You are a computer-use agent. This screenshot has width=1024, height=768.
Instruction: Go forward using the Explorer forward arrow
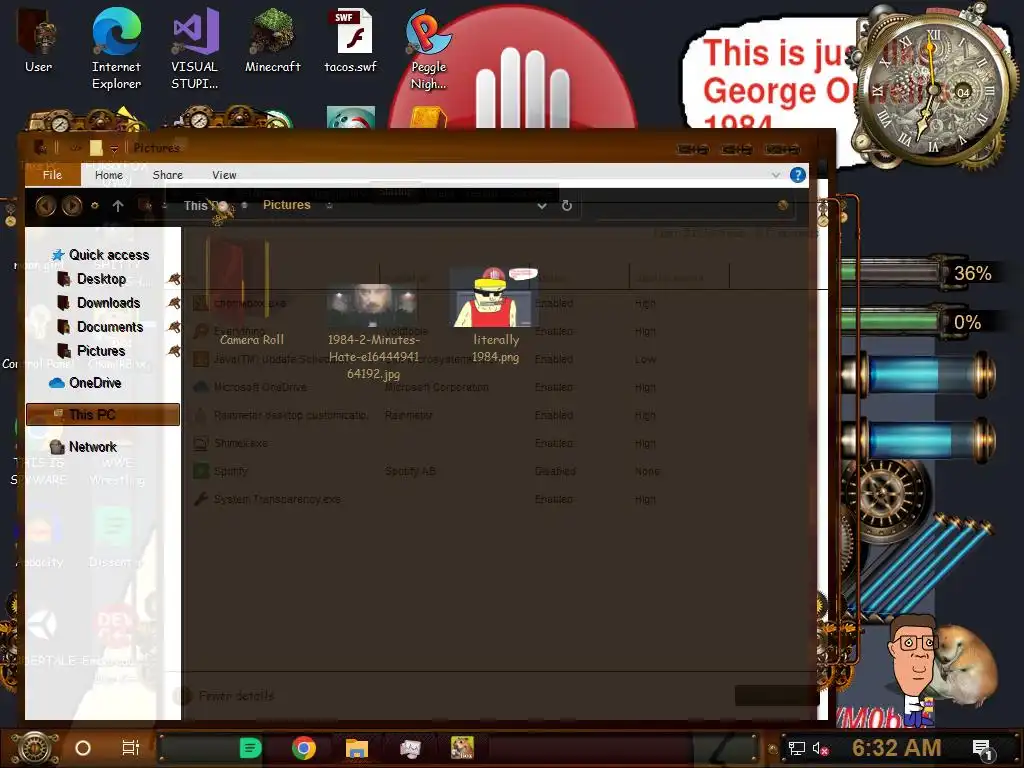[72, 206]
